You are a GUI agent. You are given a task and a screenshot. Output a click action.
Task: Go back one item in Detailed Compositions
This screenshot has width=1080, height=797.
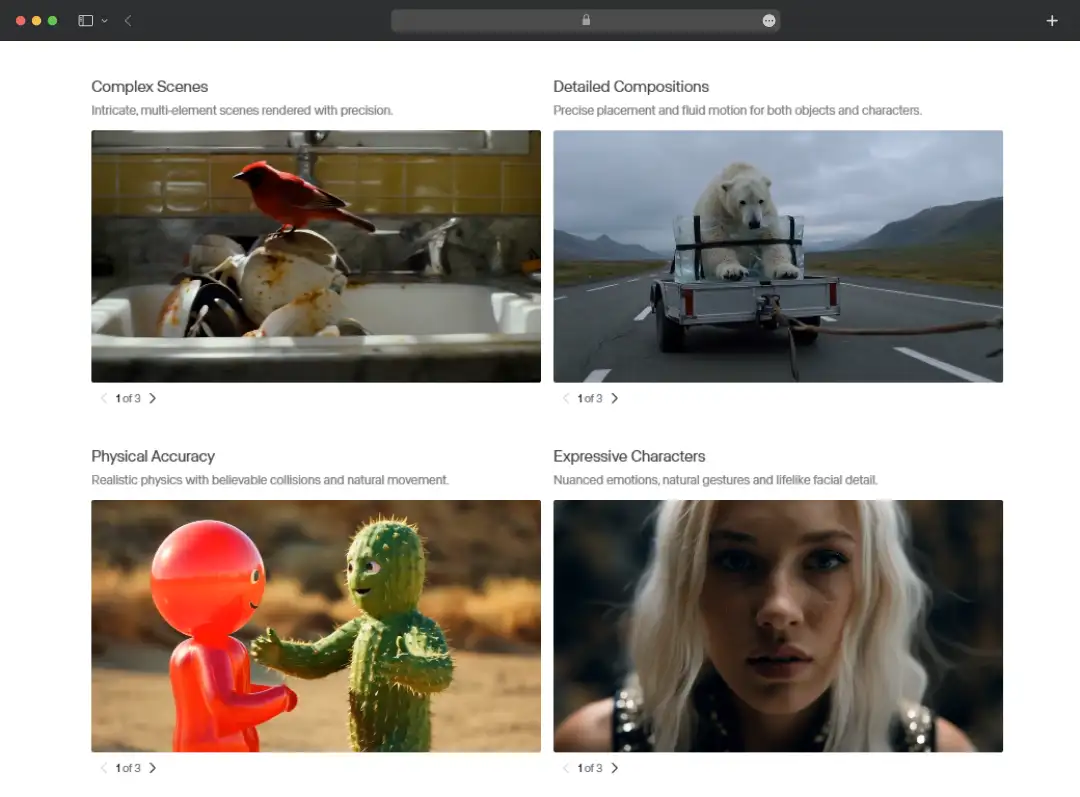[566, 398]
